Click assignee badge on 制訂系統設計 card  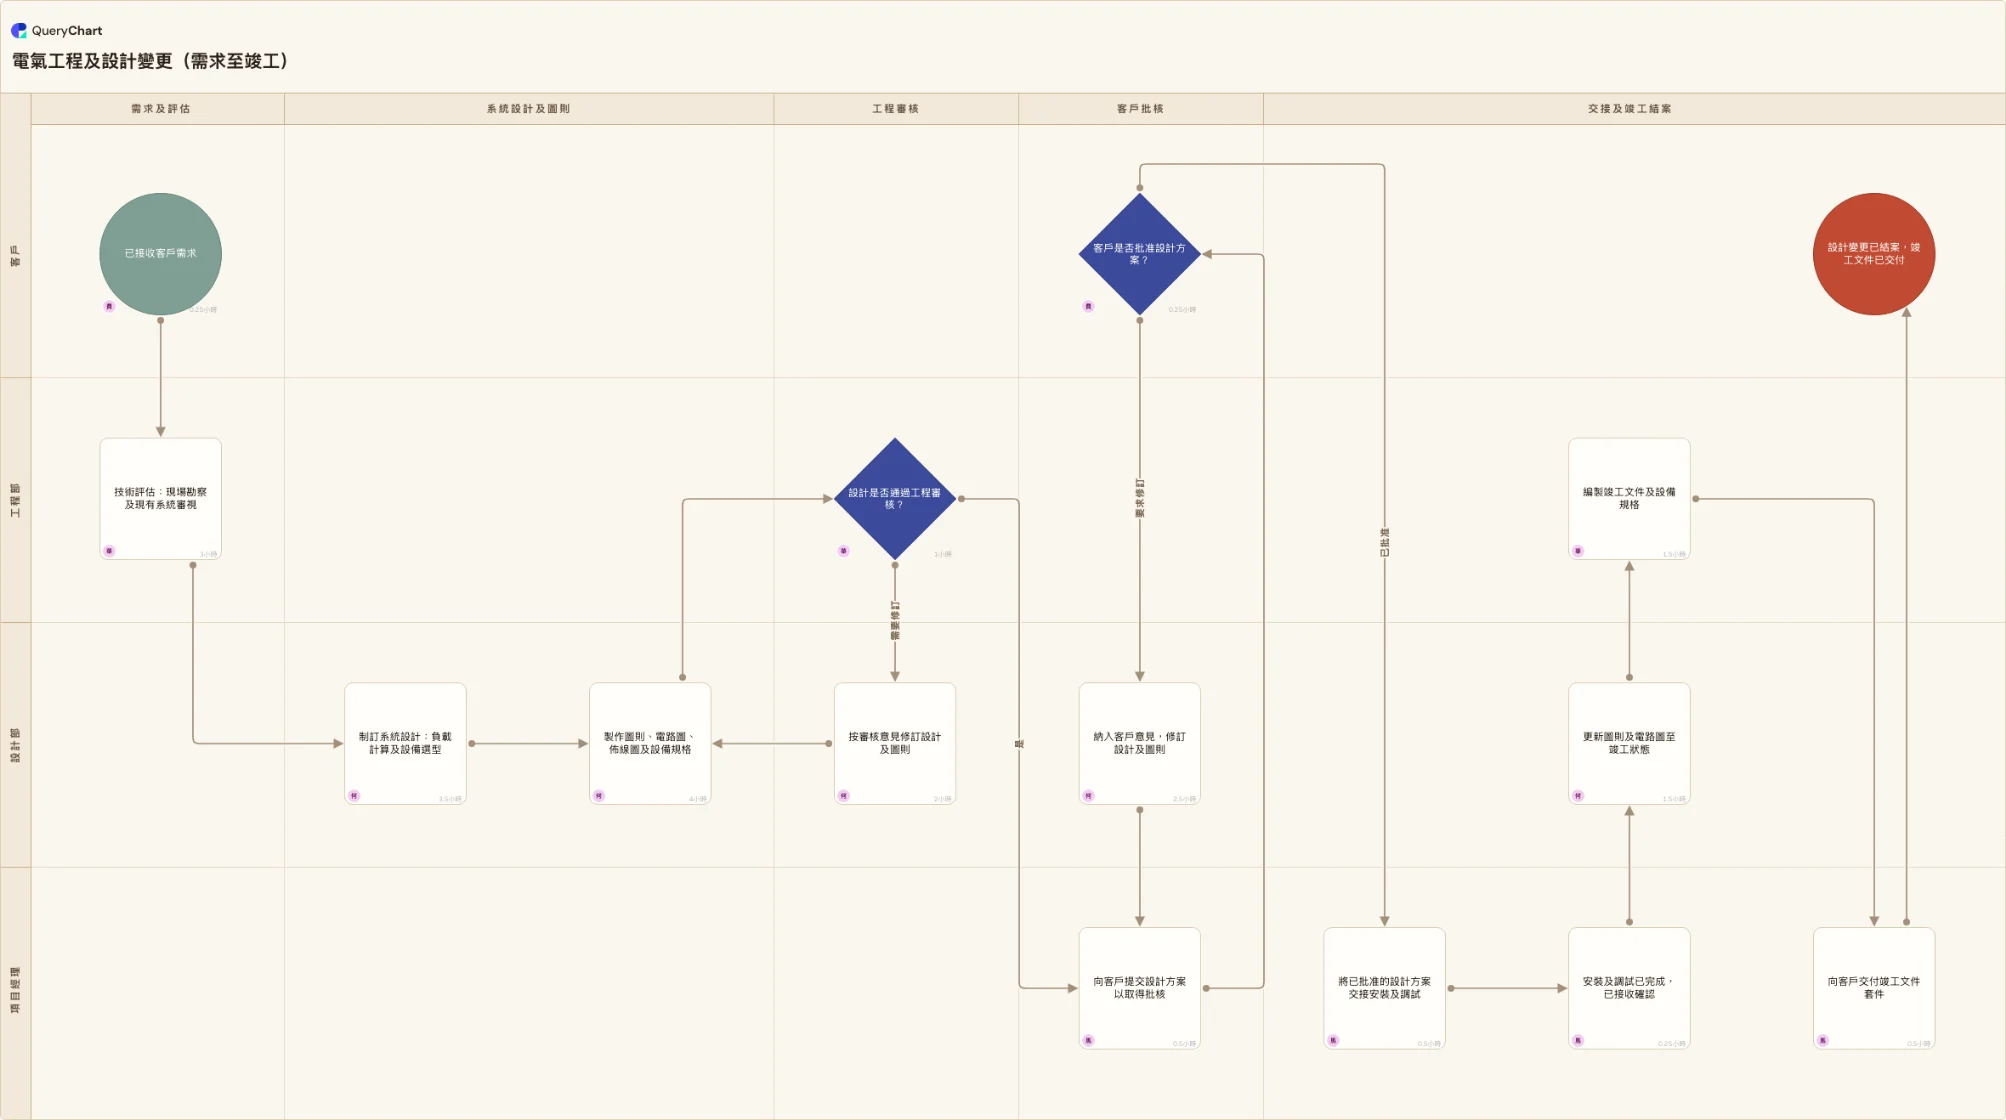click(x=354, y=796)
